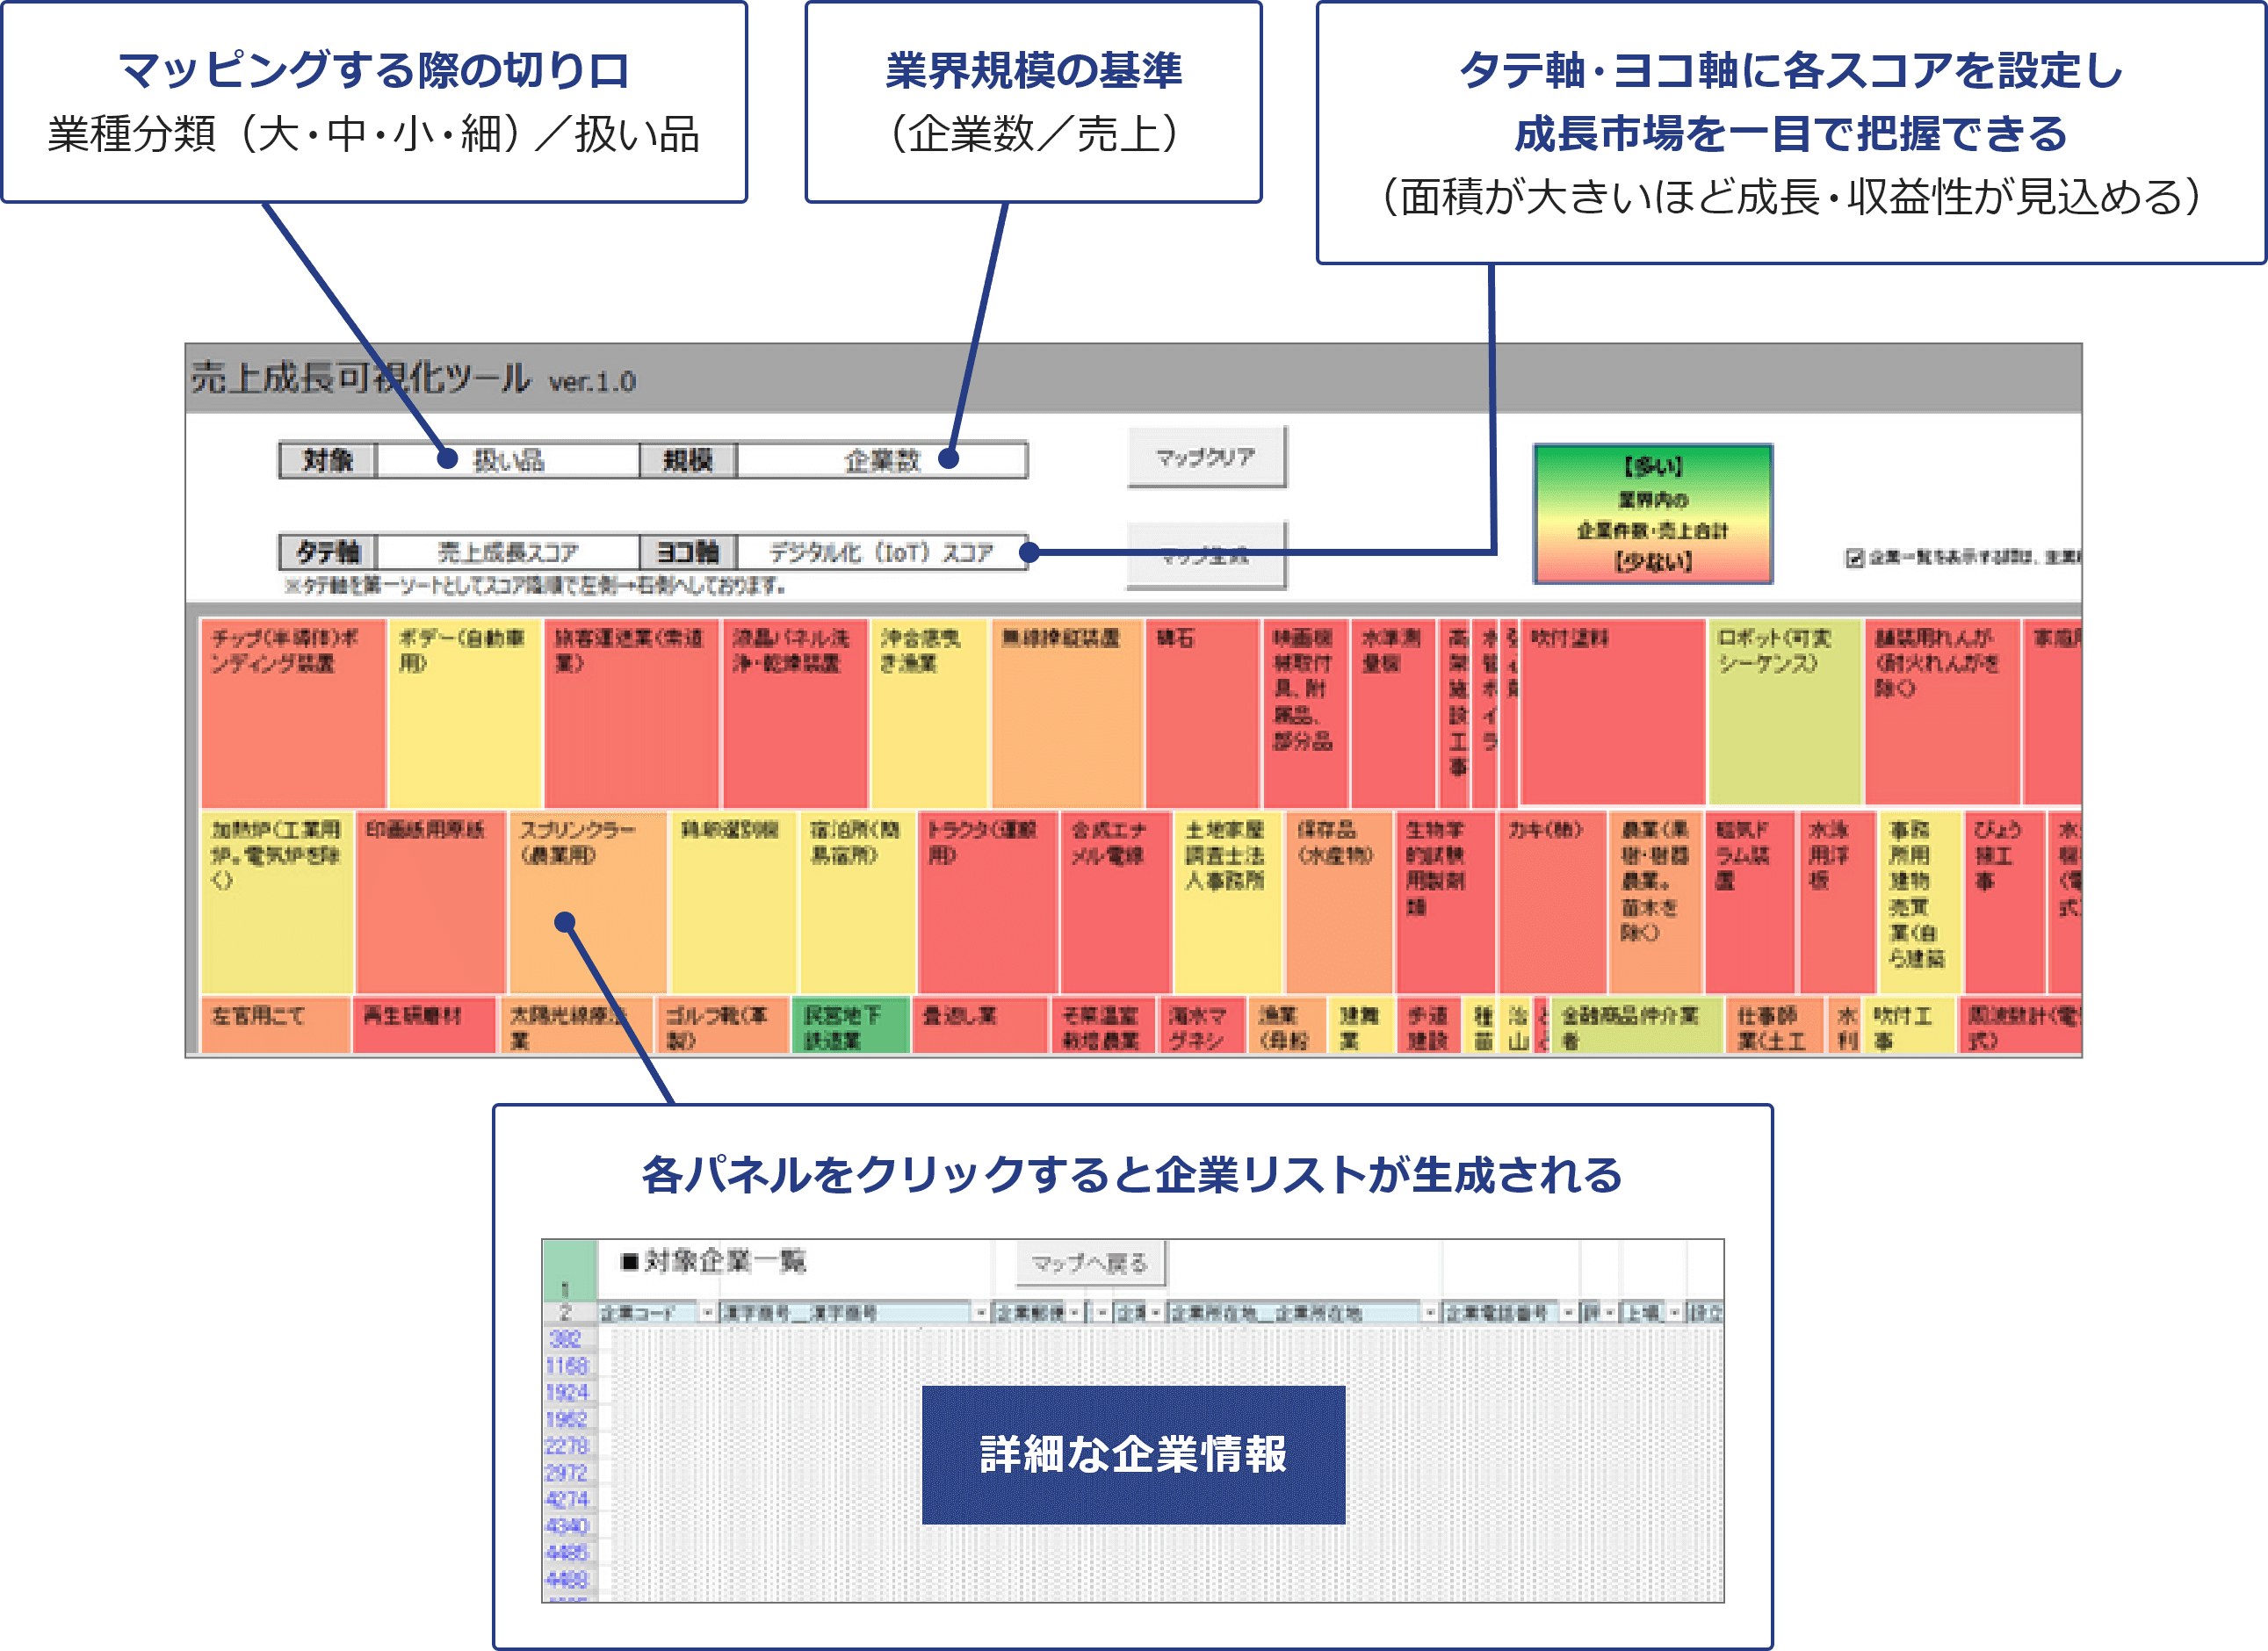This screenshot has width=2268, height=1651.
Task: Open the 企業電話番号 column filter arrow
Action: [1568, 1313]
